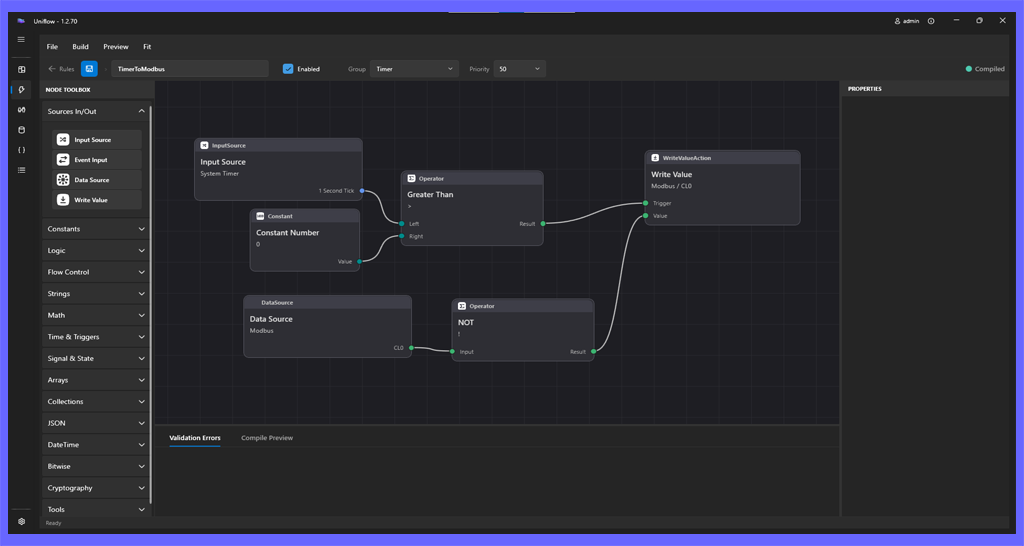Expand the Time & Triggers section
The width and height of the screenshot is (1024, 546).
pos(96,337)
